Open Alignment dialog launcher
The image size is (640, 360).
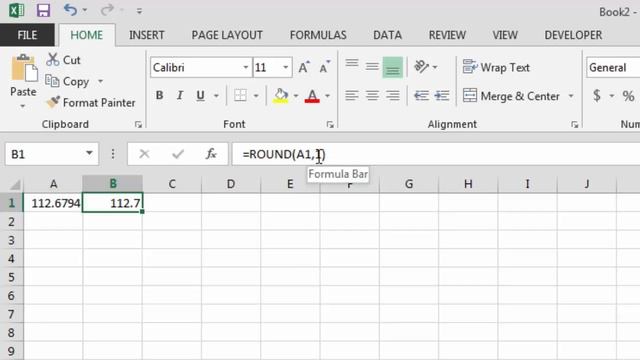575,124
